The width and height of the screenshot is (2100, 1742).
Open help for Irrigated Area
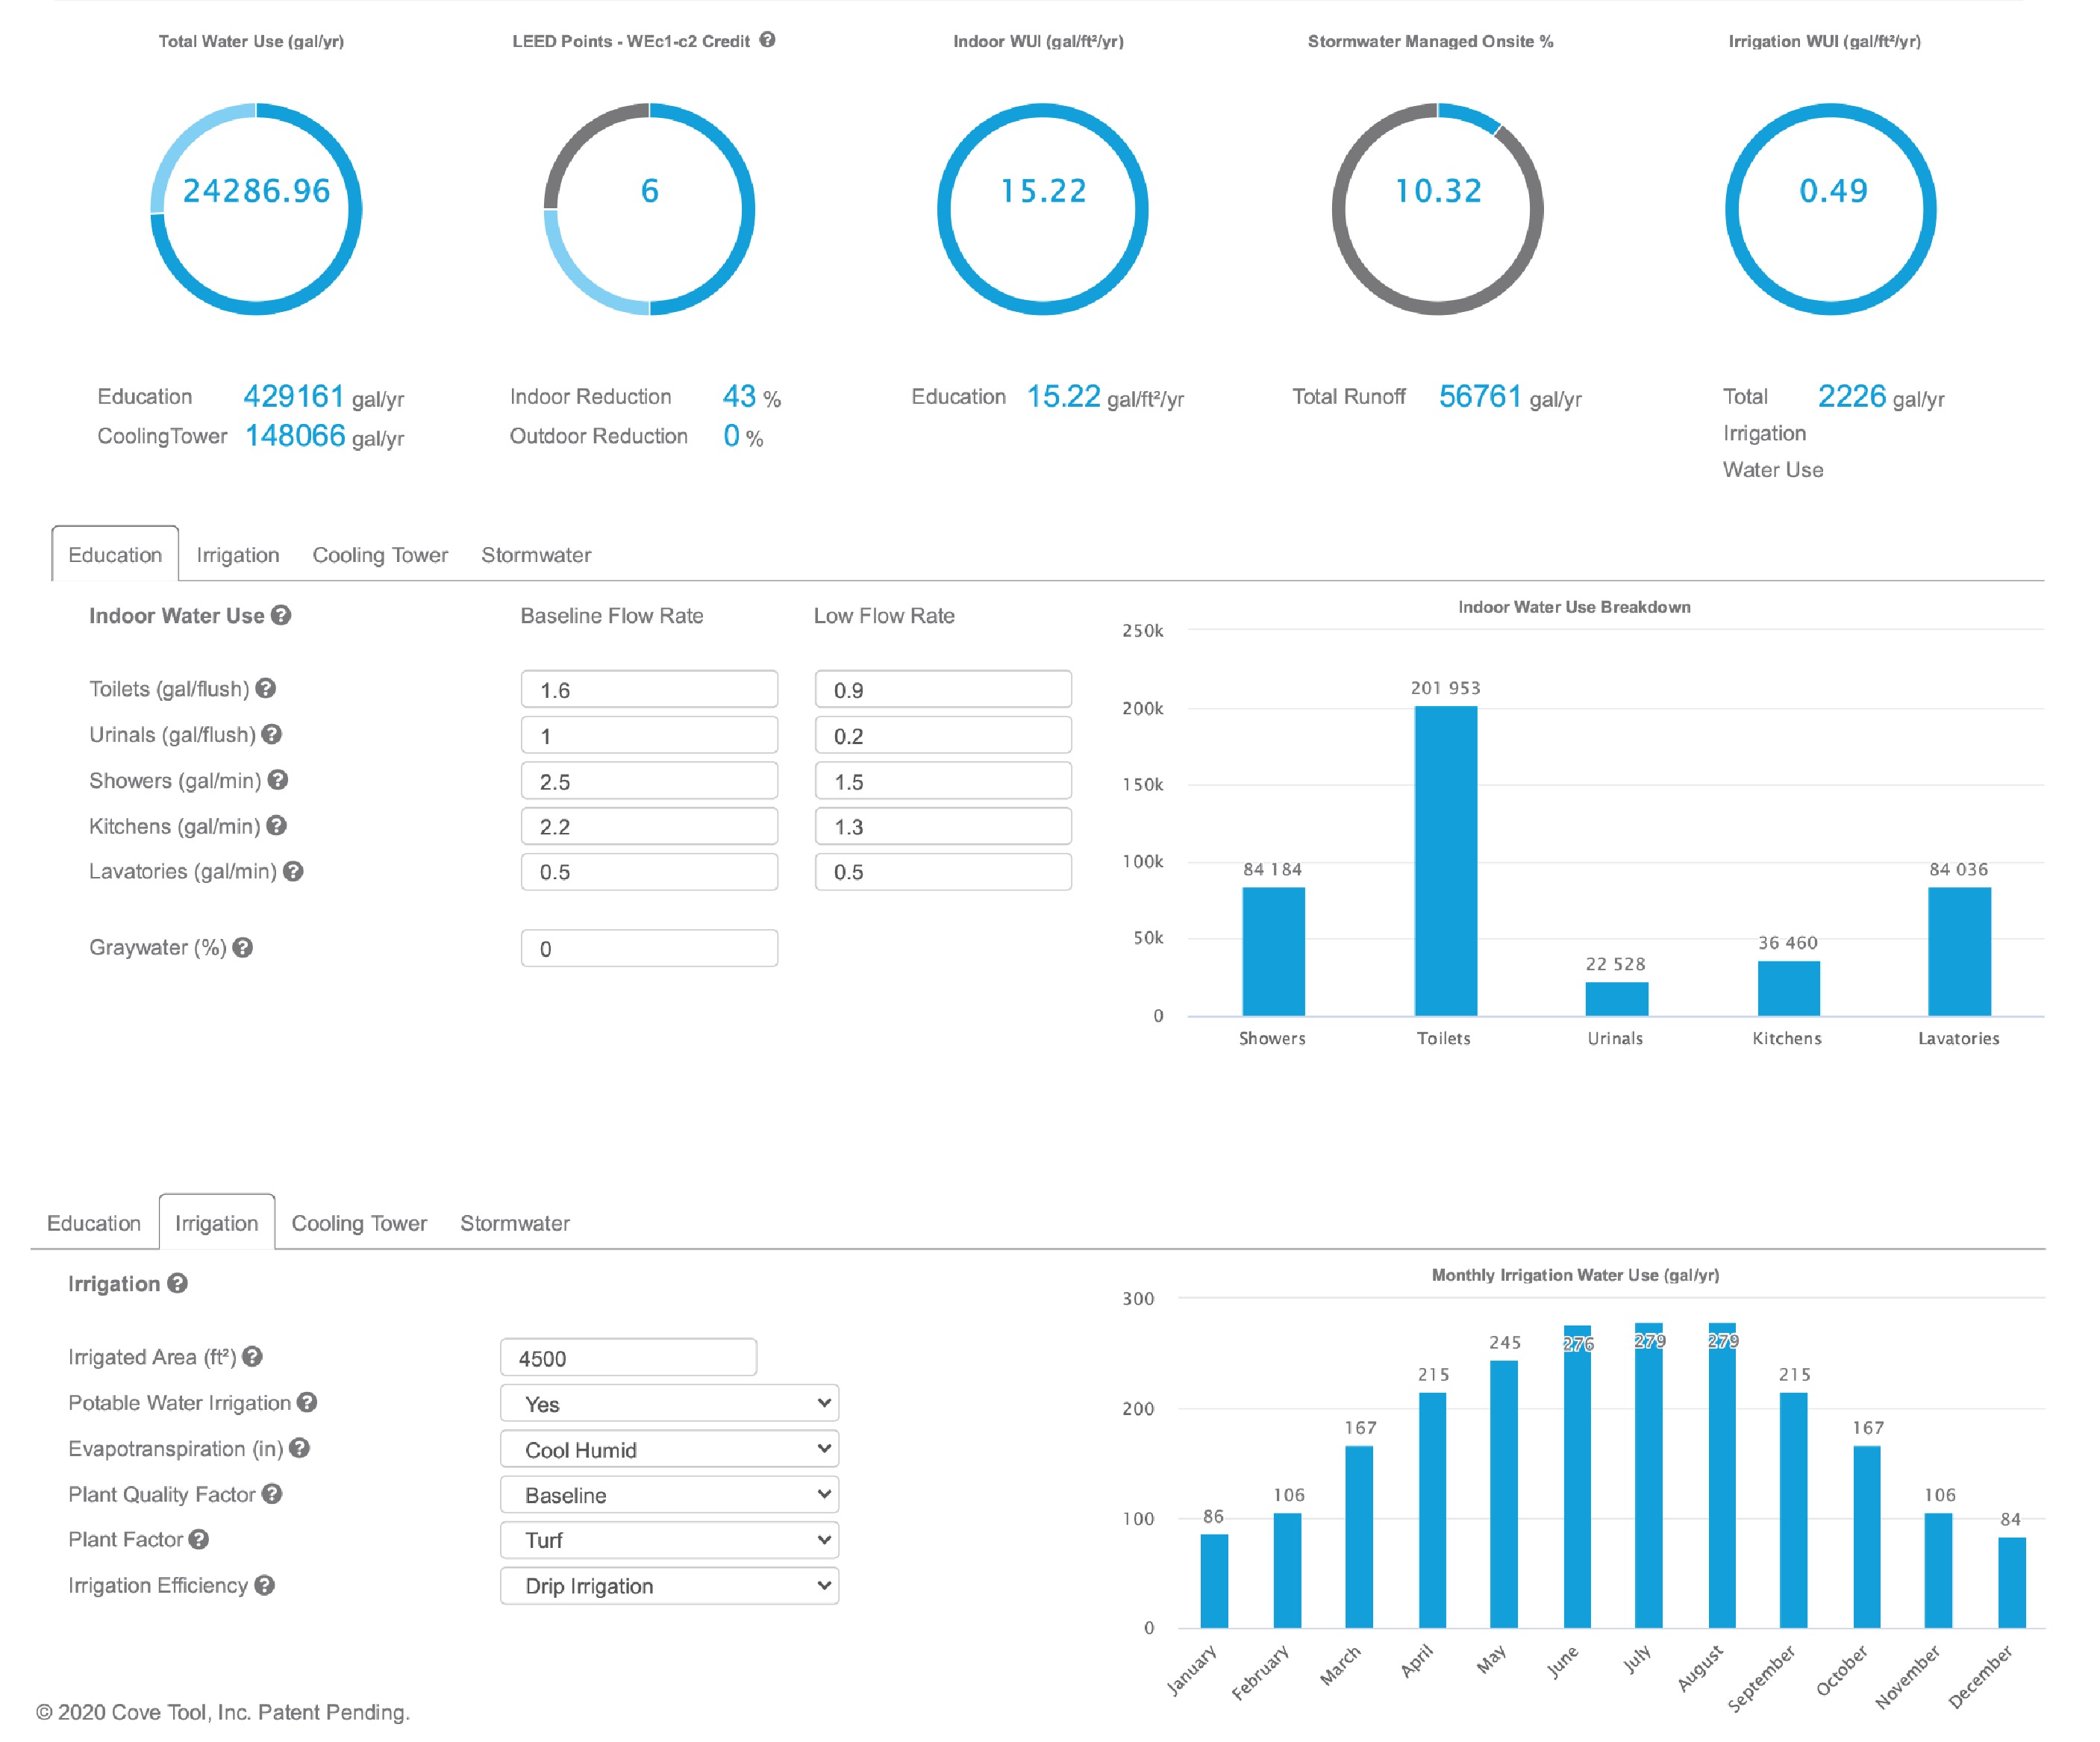(x=254, y=1357)
